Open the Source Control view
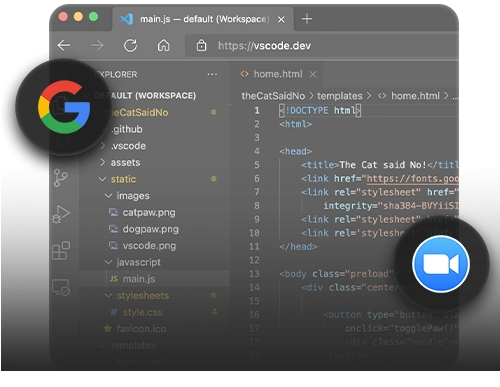 point(61,178)
